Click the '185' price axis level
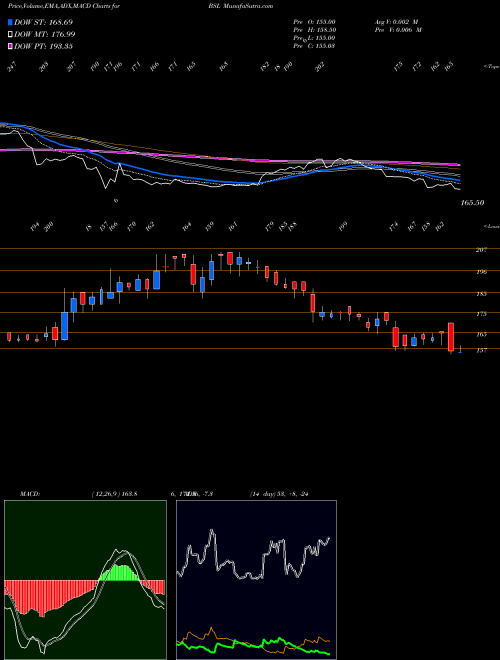The height and width of the screenshot is (660, 500). coord(481,294)
